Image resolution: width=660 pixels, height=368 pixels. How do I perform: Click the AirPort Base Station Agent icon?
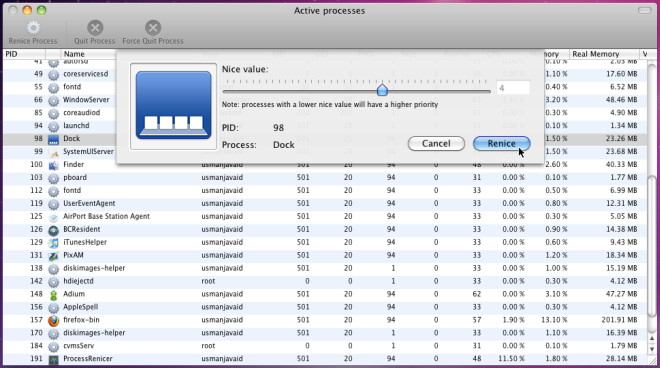click(x=53, y=217)
